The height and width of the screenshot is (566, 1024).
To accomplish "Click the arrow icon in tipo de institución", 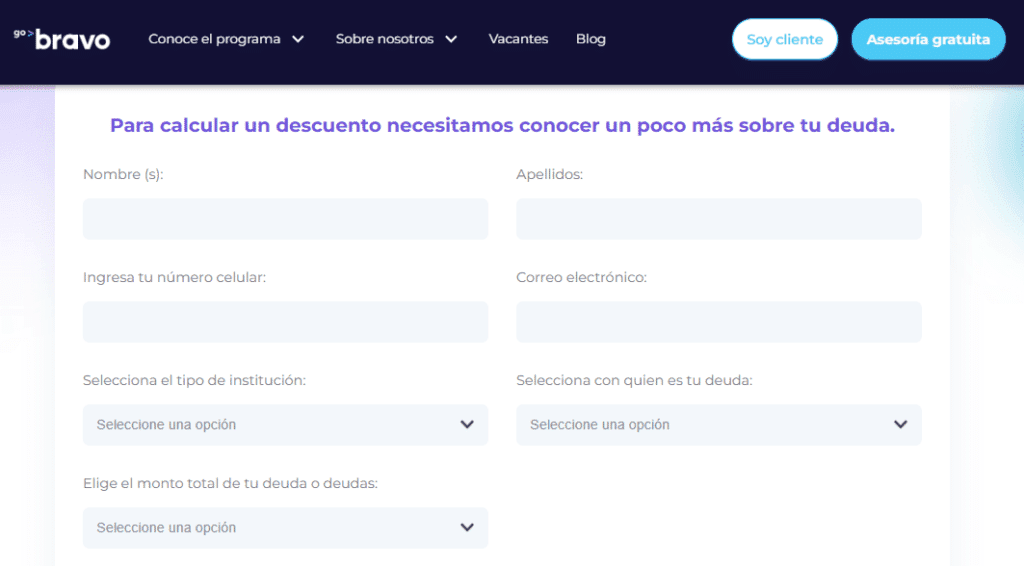I will [467, 424].
